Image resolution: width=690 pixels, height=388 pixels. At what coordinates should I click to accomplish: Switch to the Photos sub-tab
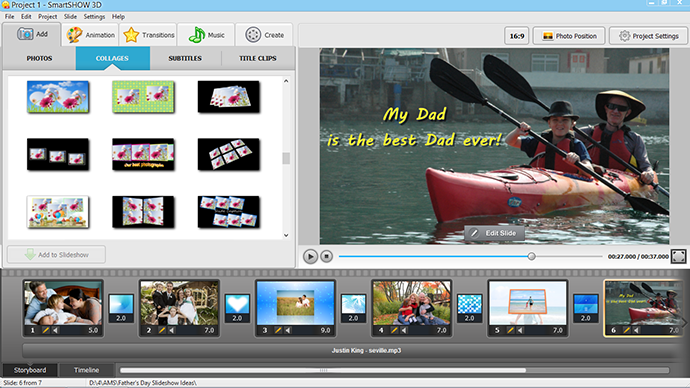(39, 58)
